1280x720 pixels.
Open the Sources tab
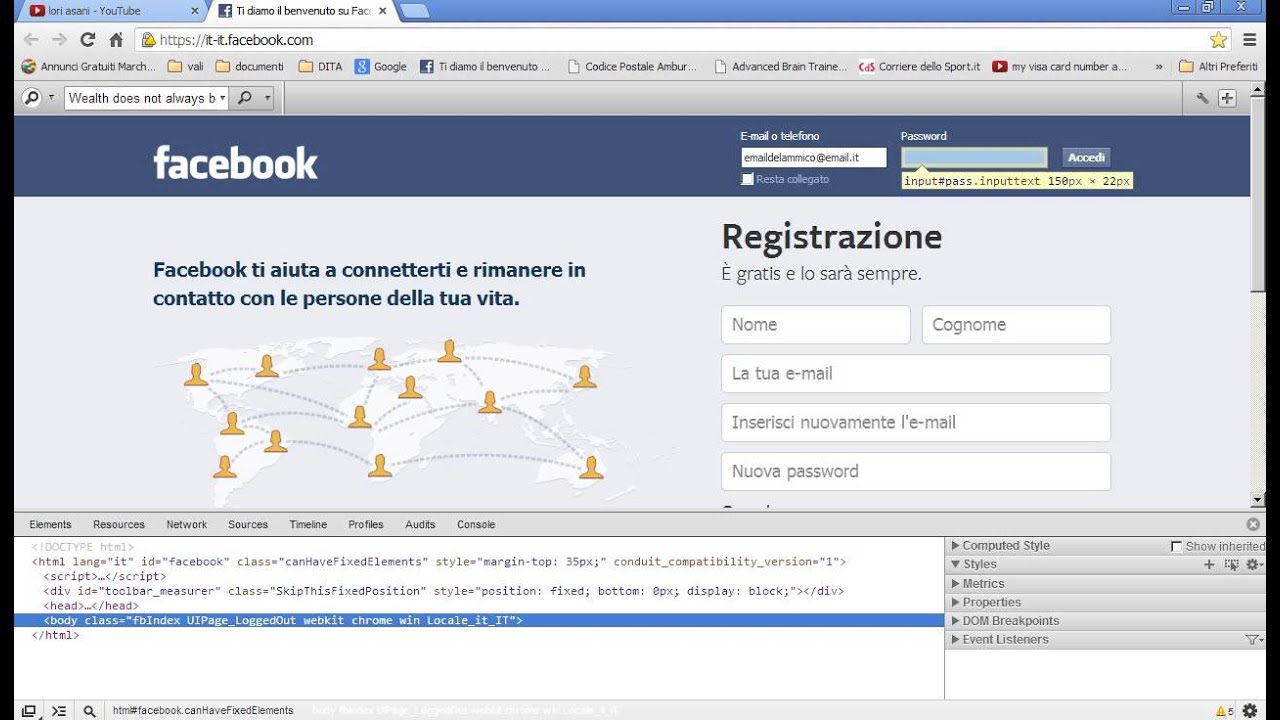[248, 524]
